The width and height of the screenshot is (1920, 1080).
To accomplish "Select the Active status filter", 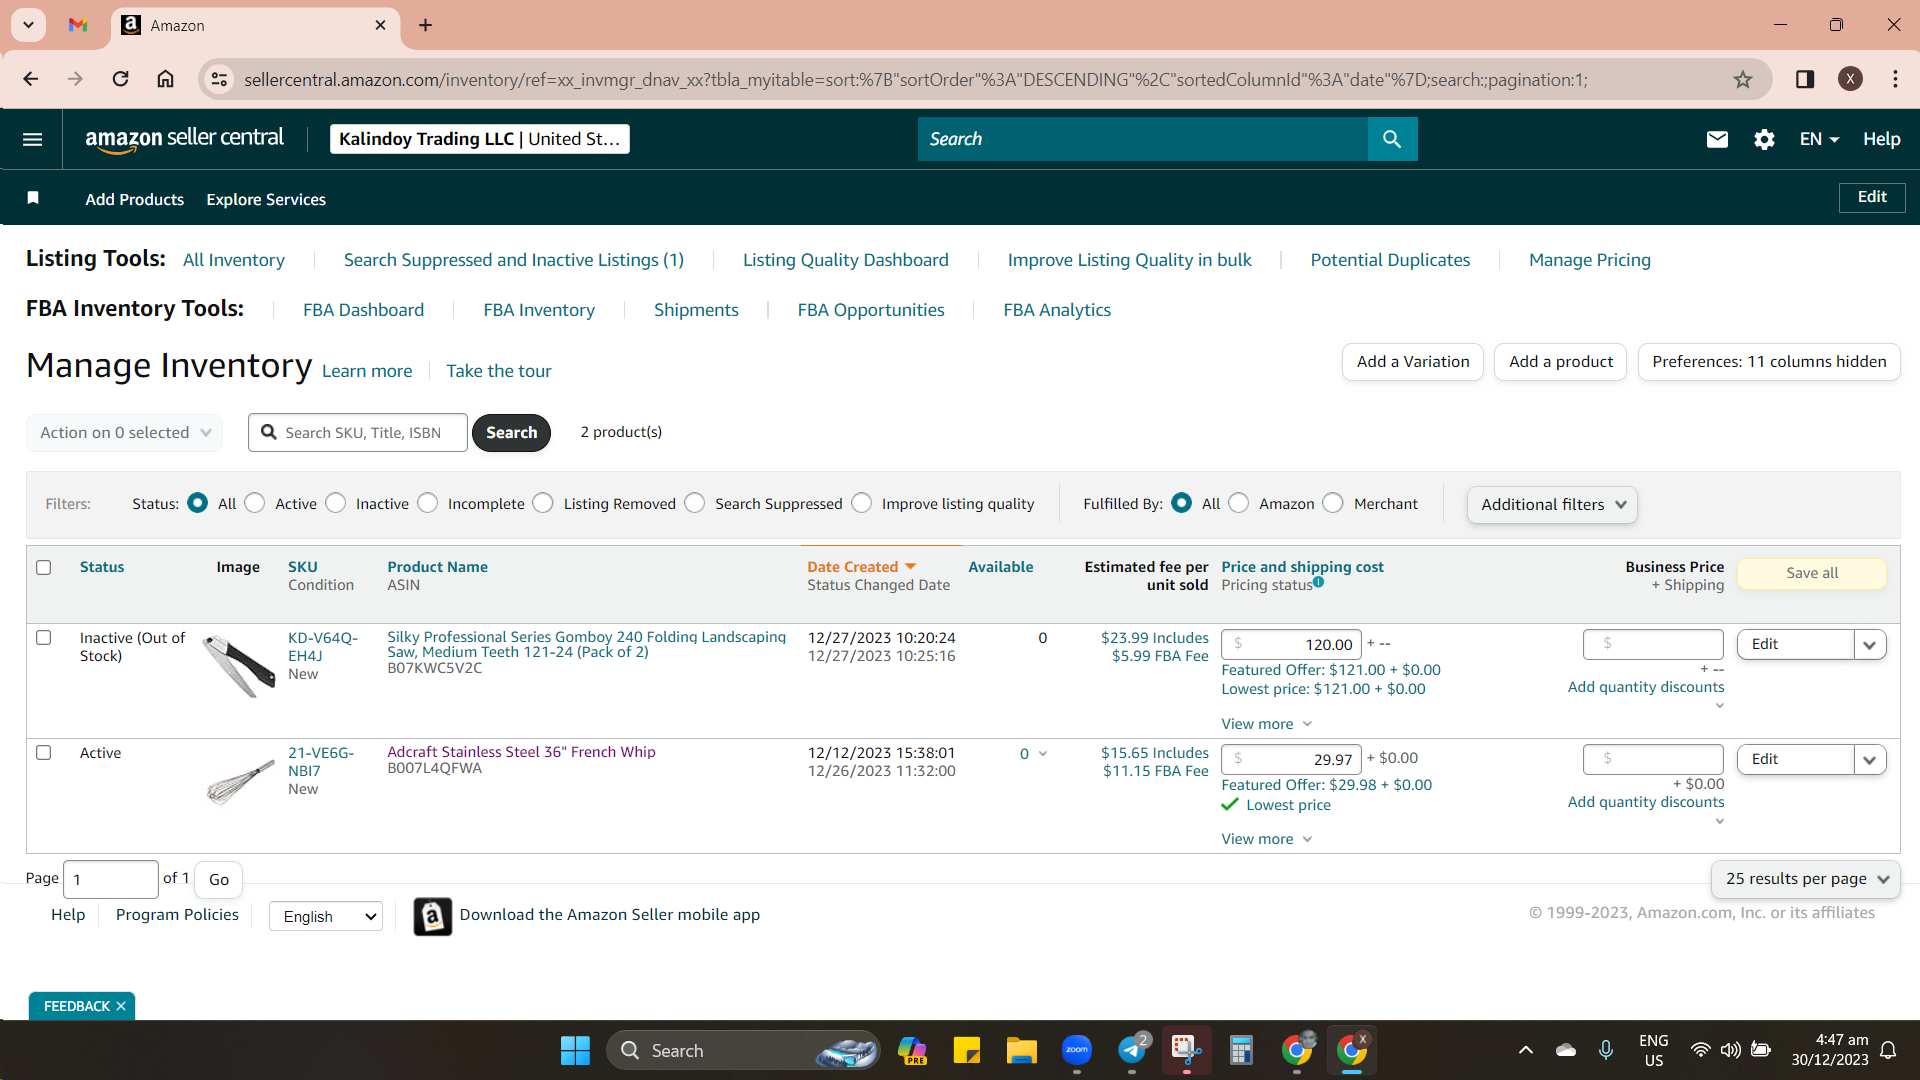I will tap(255, 503).
